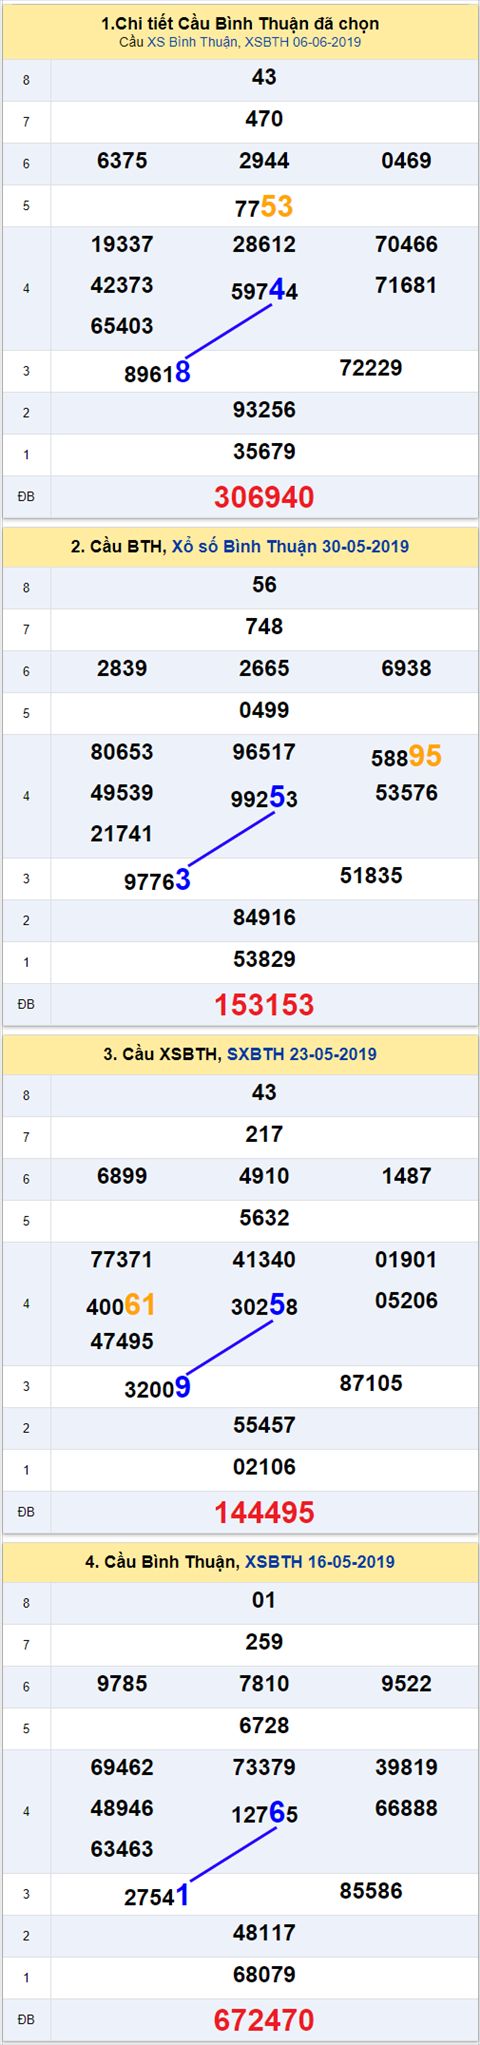Click the prize number 748
Screen dimensions: 480x2045
tap(264, 627)
